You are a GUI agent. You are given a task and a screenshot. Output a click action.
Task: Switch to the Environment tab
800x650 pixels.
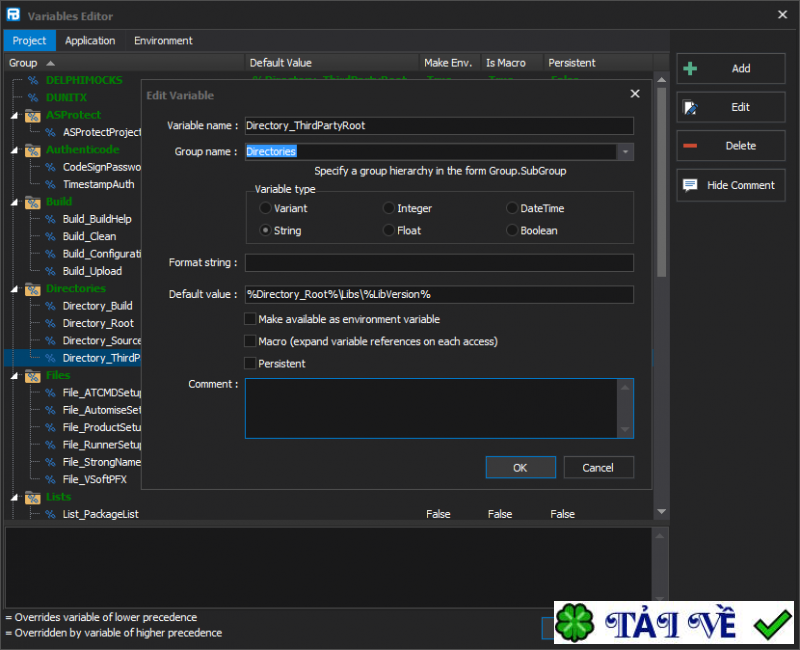point(163,41)
